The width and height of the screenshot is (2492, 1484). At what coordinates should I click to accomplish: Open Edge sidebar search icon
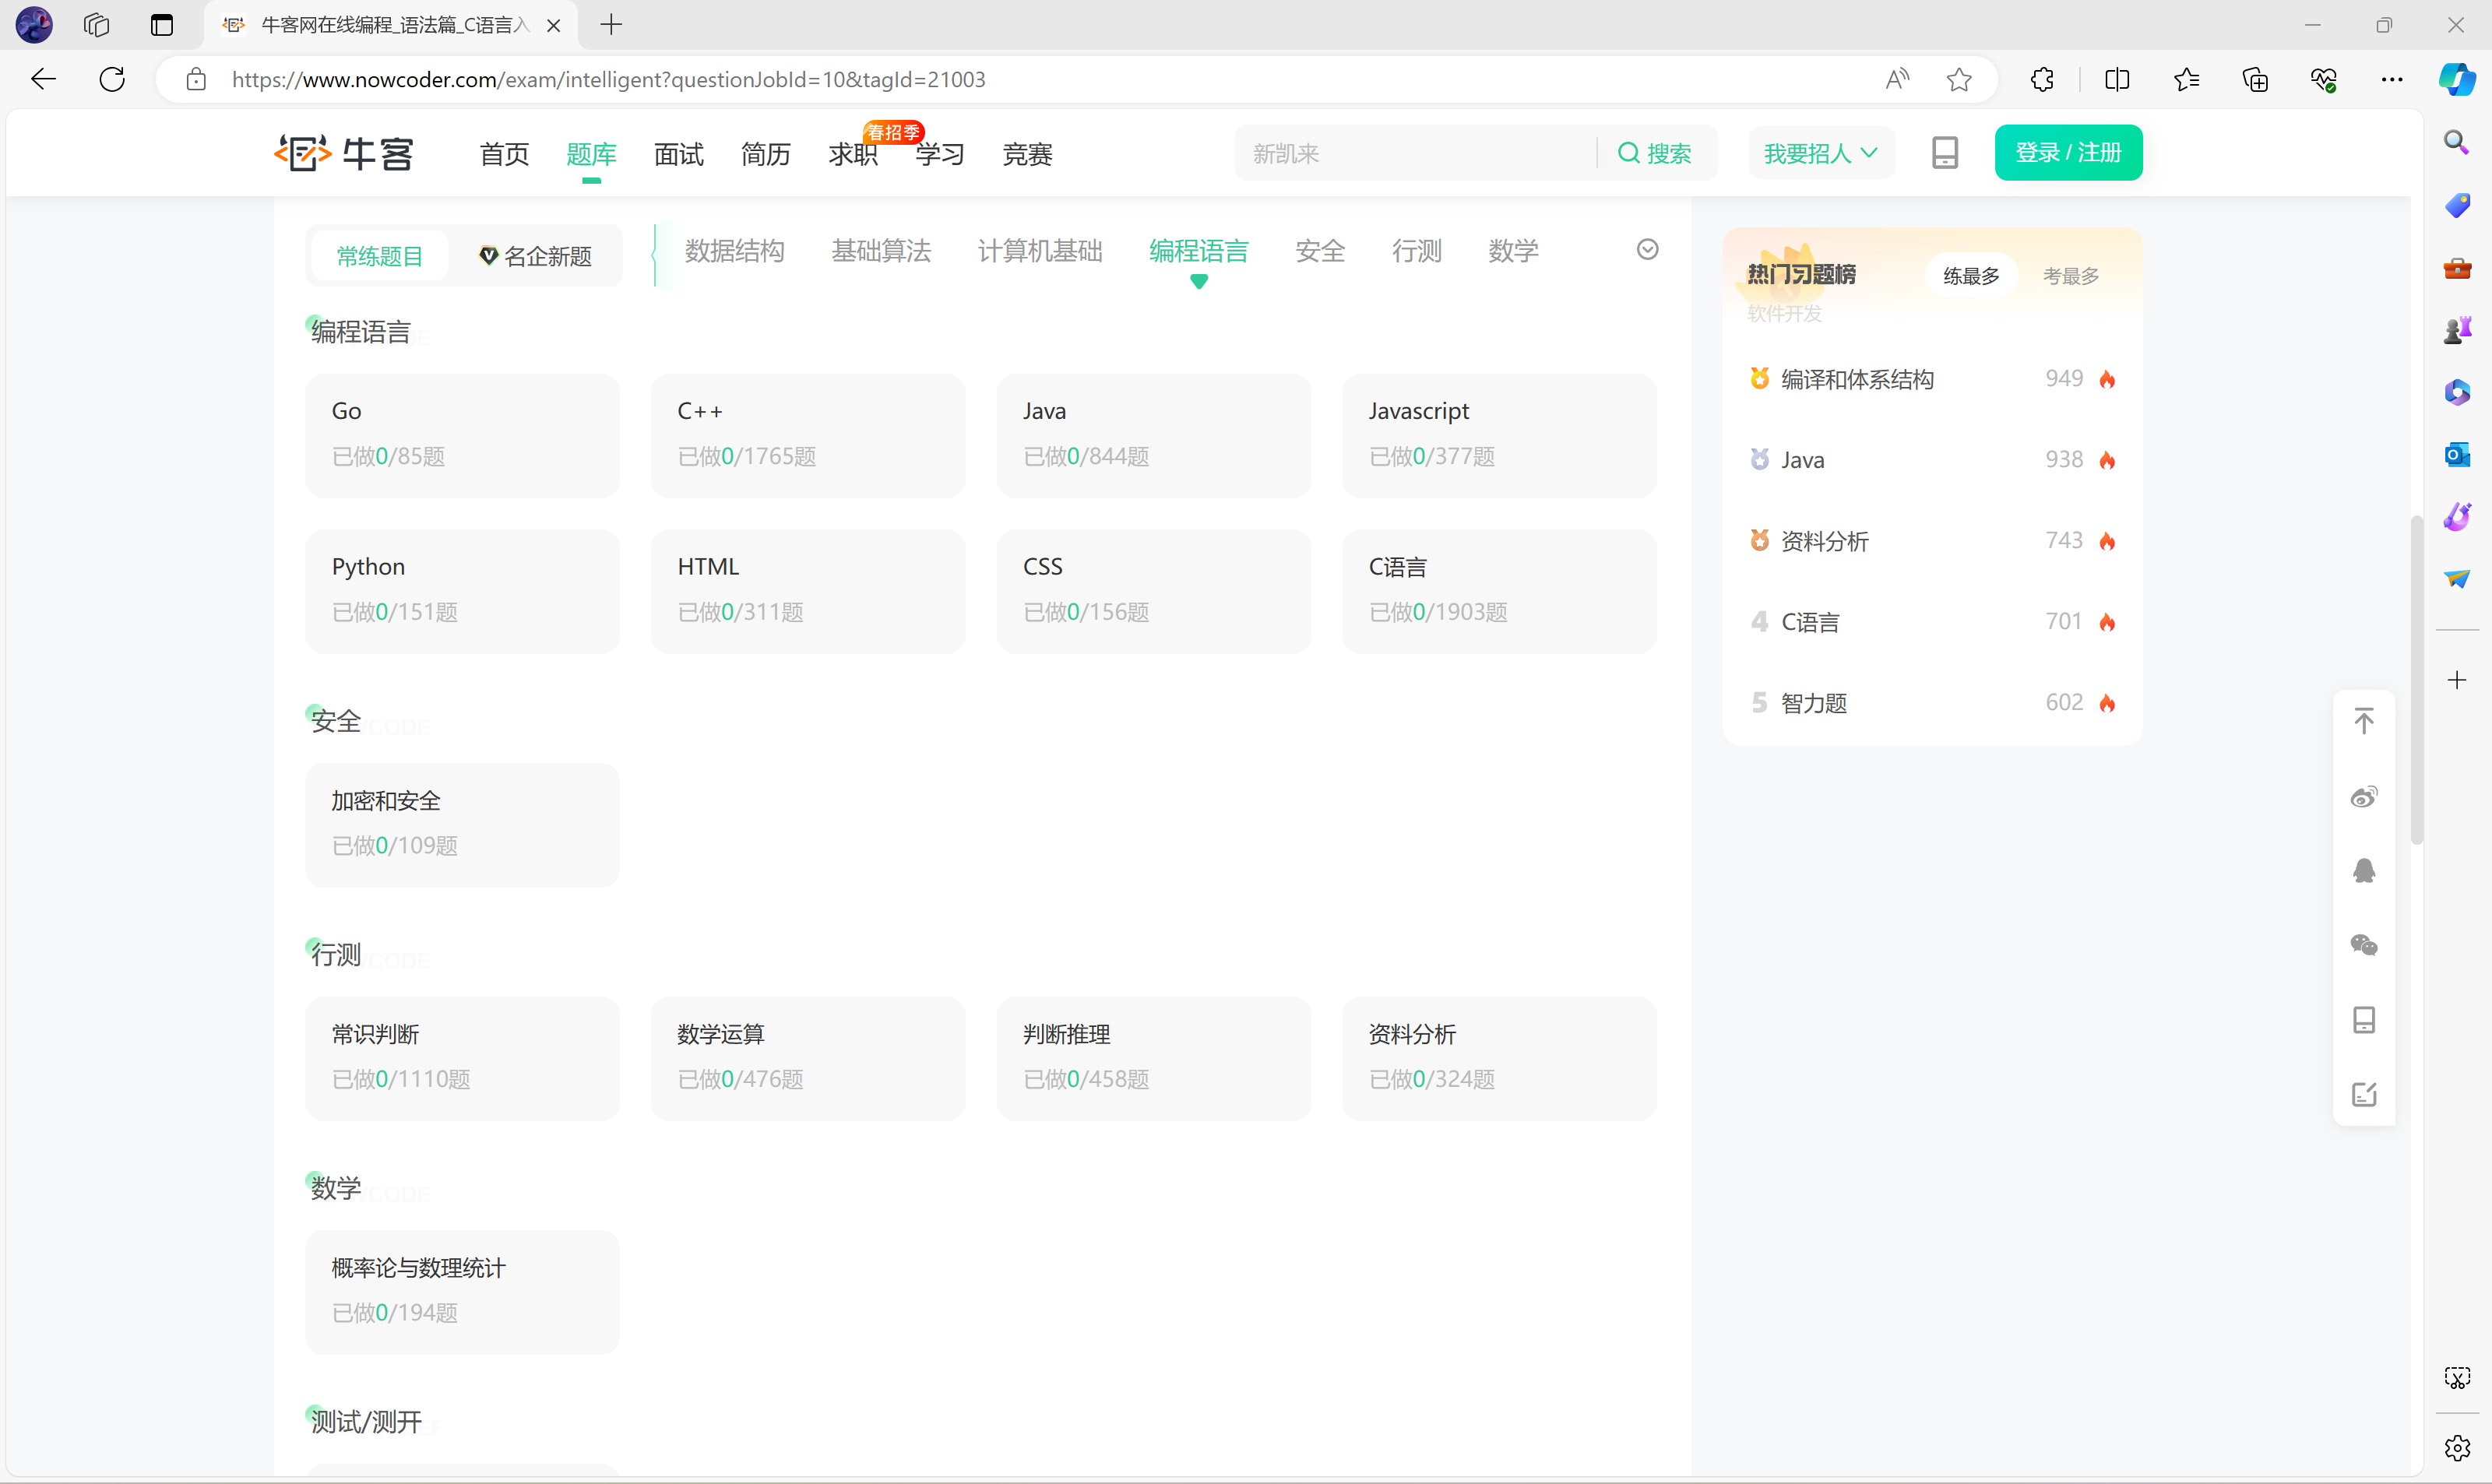(x=2456, y=142)
